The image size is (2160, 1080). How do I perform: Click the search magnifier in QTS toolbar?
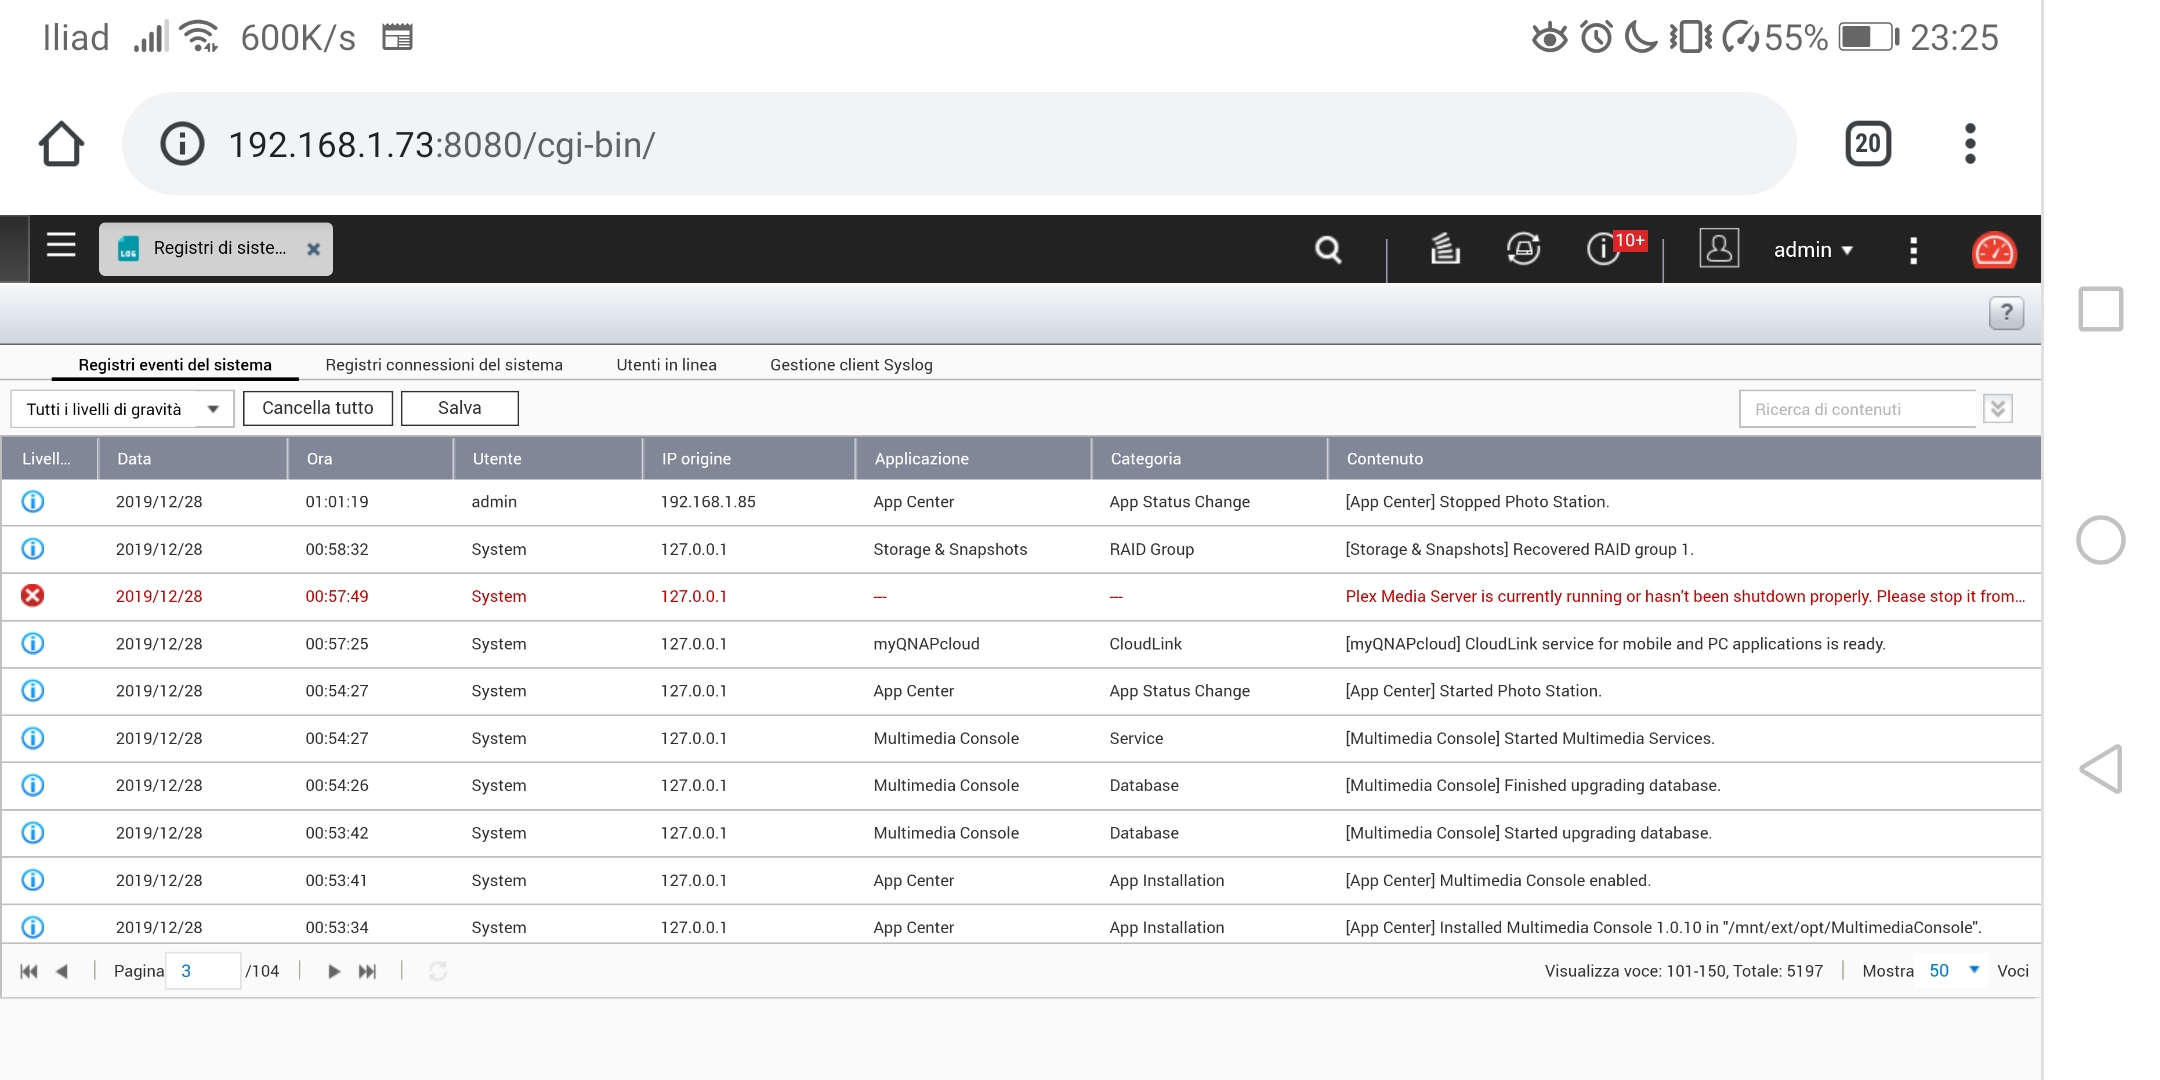tap(1328, 250)
